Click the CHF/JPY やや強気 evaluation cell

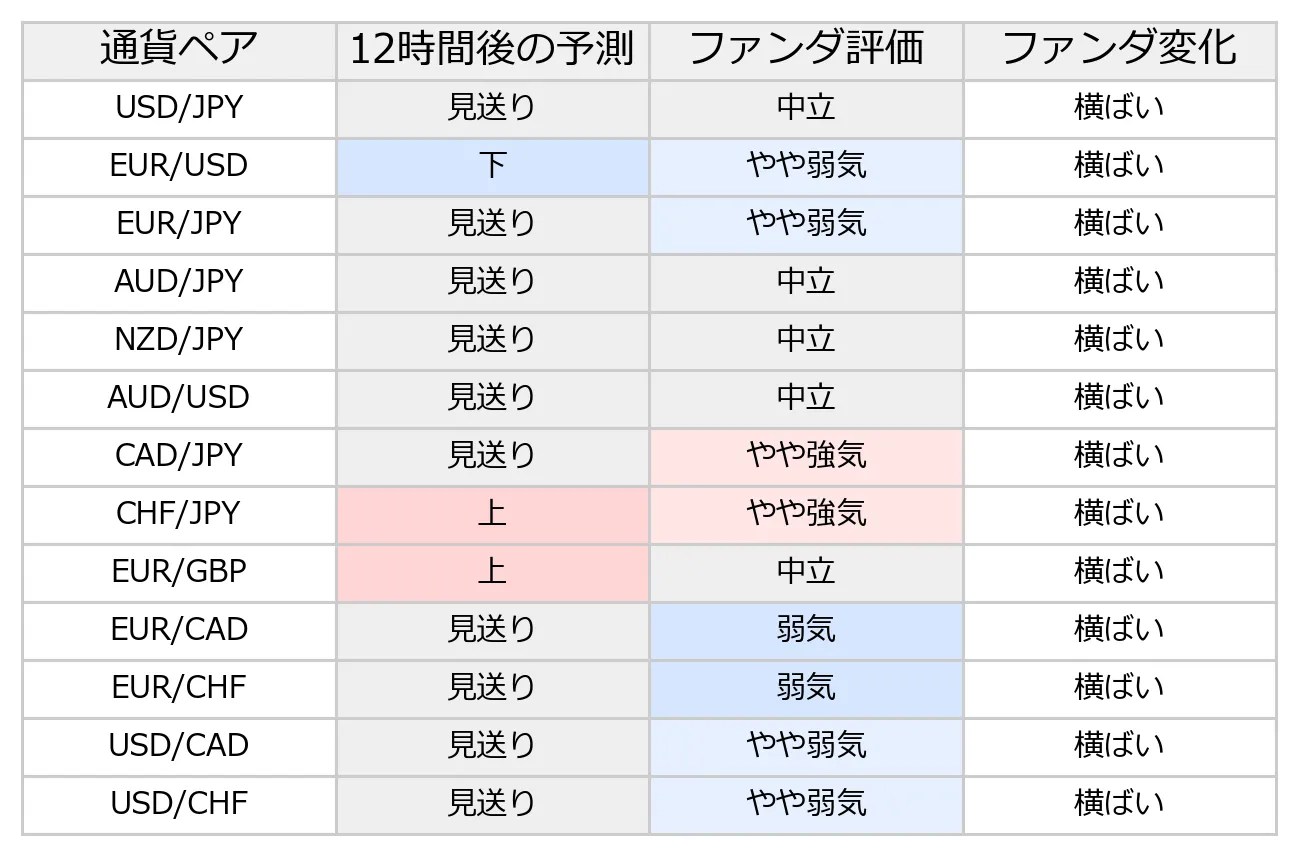(x=806, y=514)
